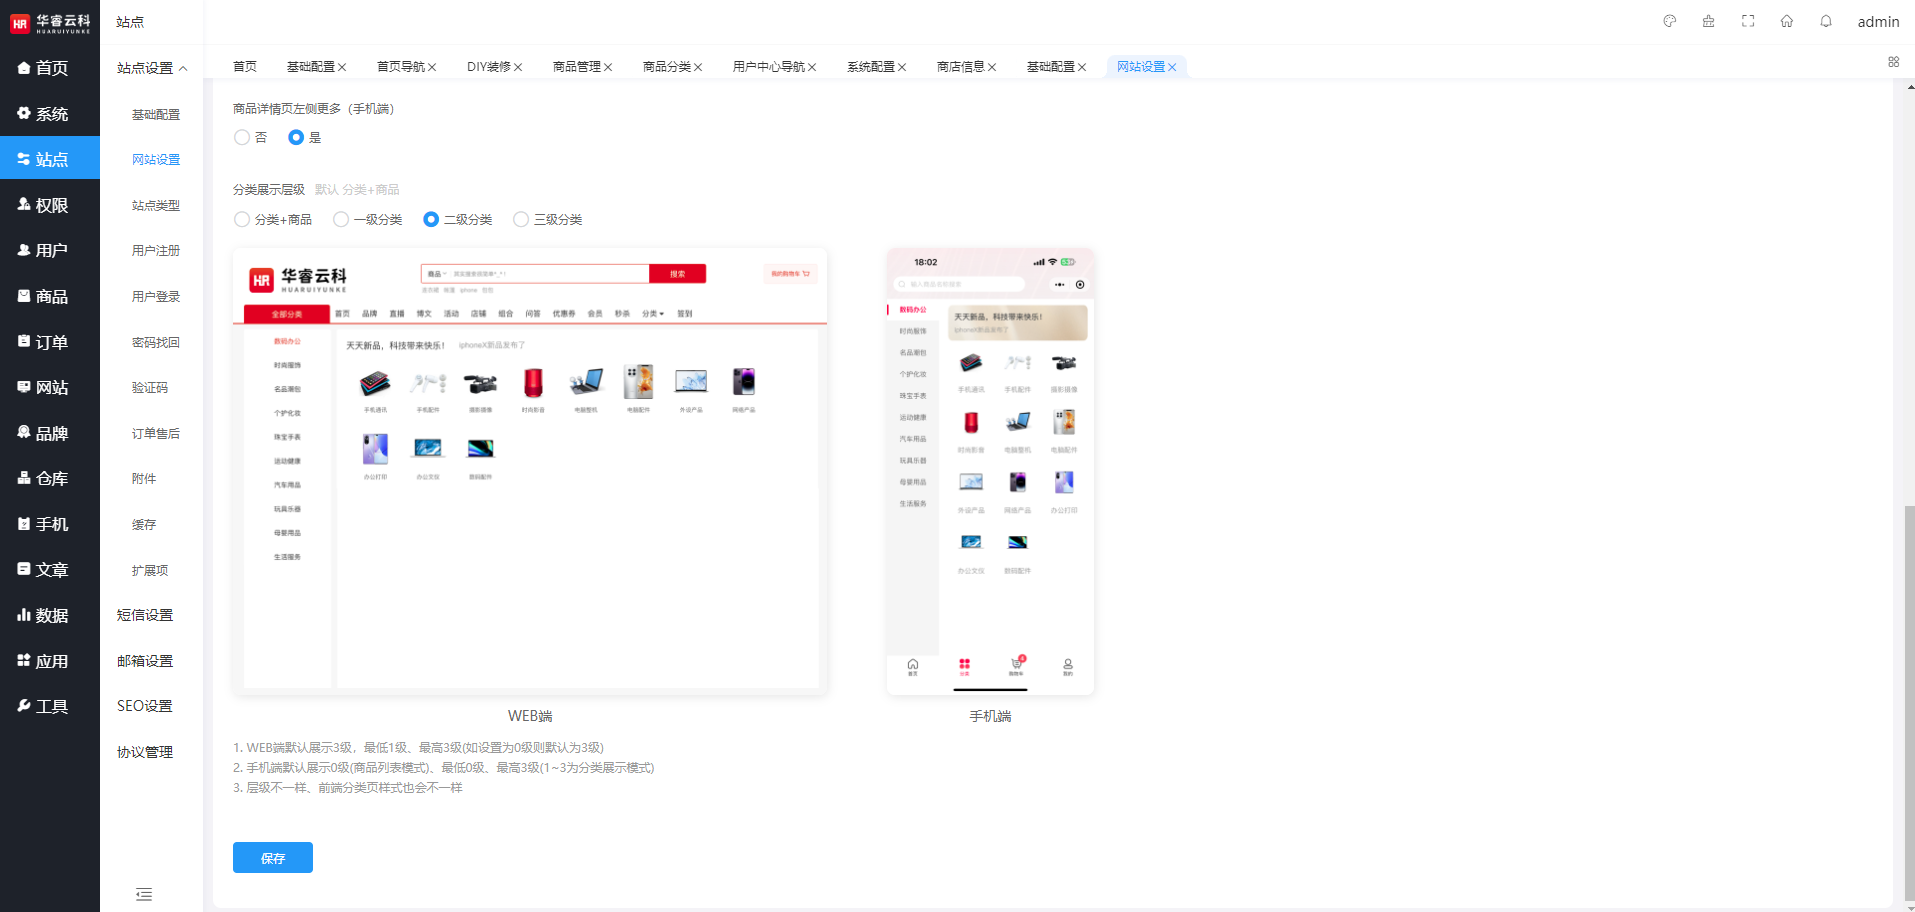Select 一级分类 radio option
Screen dimensions: 1915x912
[341, 219]
